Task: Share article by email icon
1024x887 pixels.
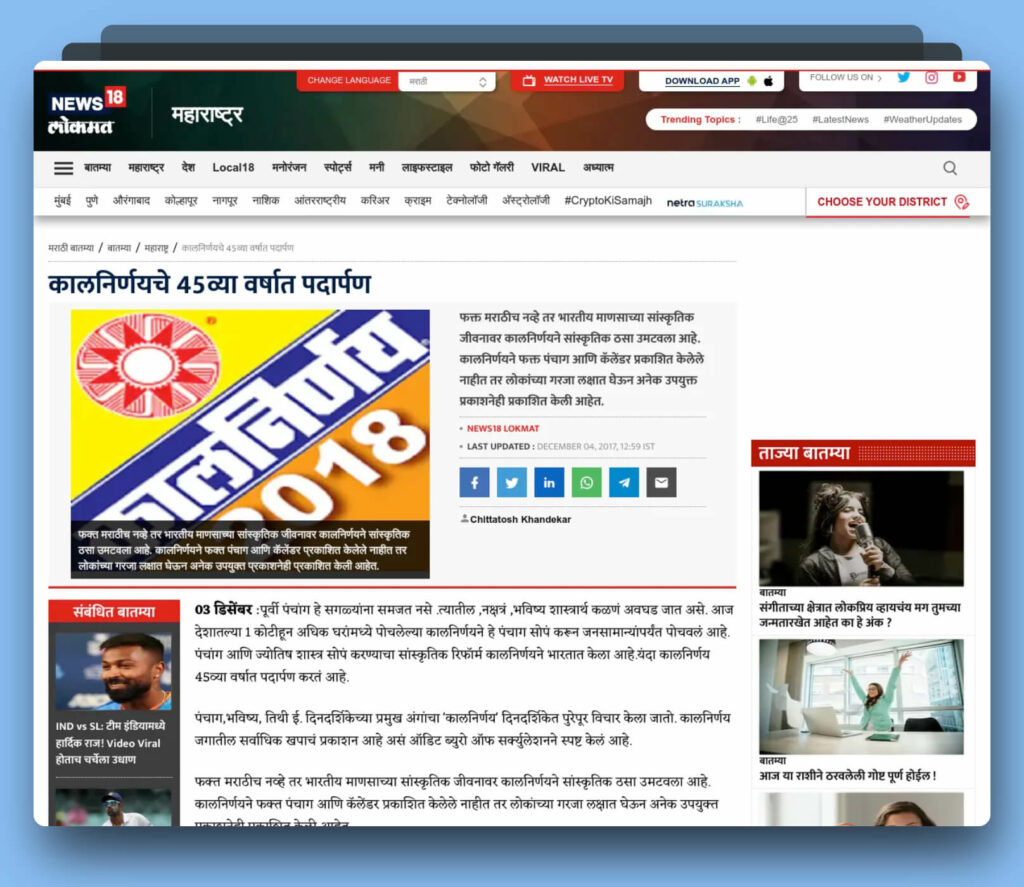Action: click(661, 483)
